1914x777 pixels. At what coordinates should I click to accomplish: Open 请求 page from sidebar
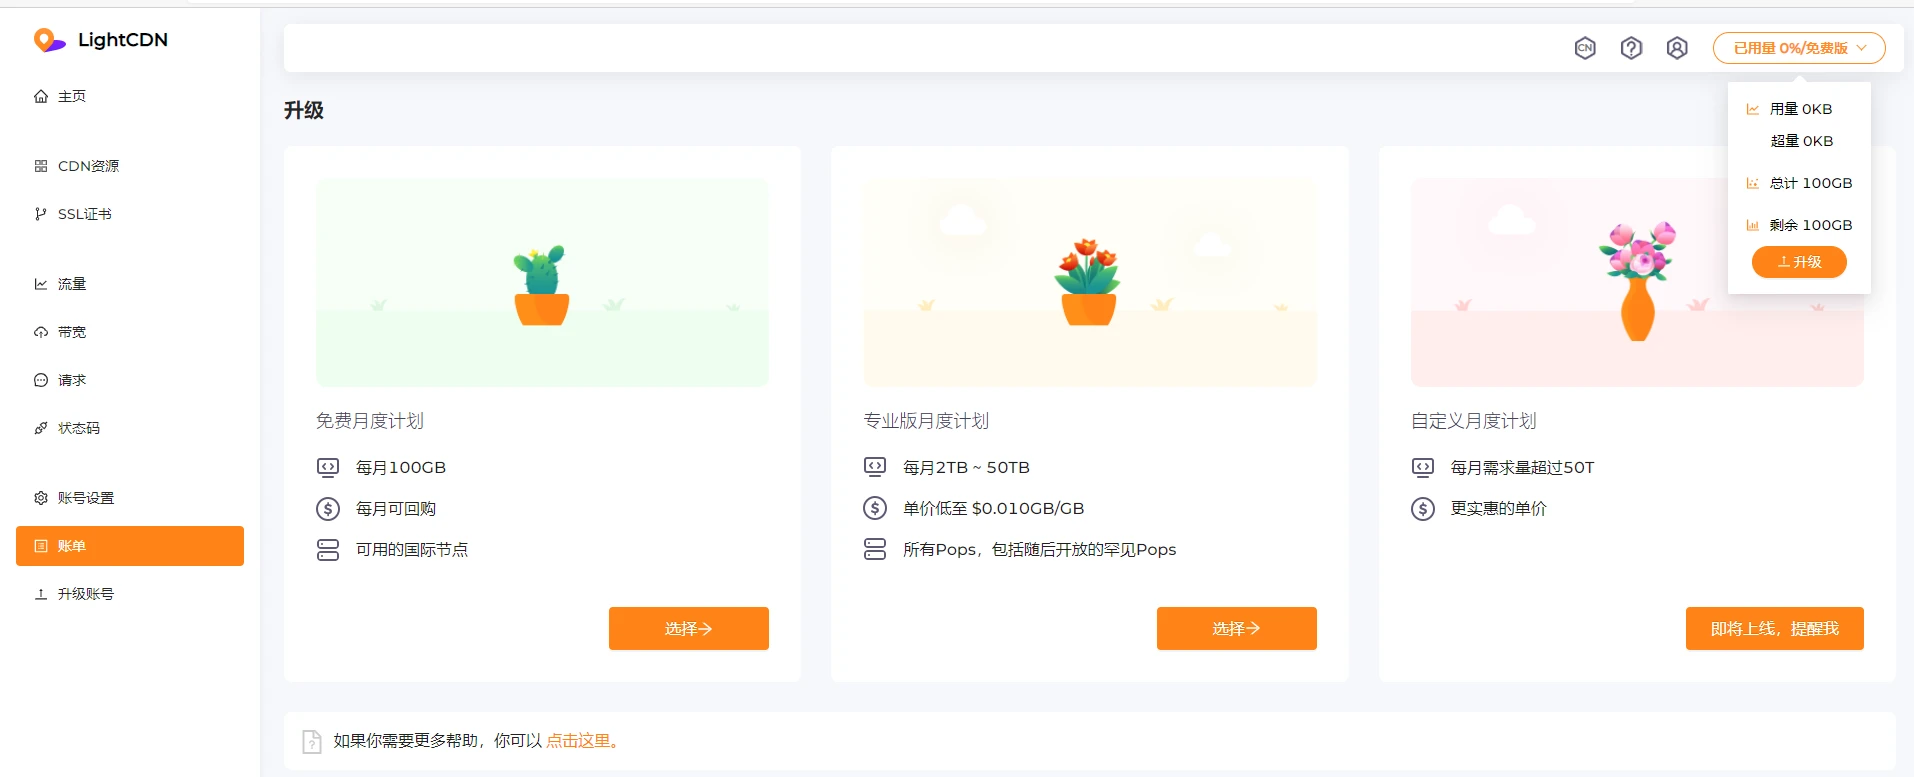(x=71, y=380)
